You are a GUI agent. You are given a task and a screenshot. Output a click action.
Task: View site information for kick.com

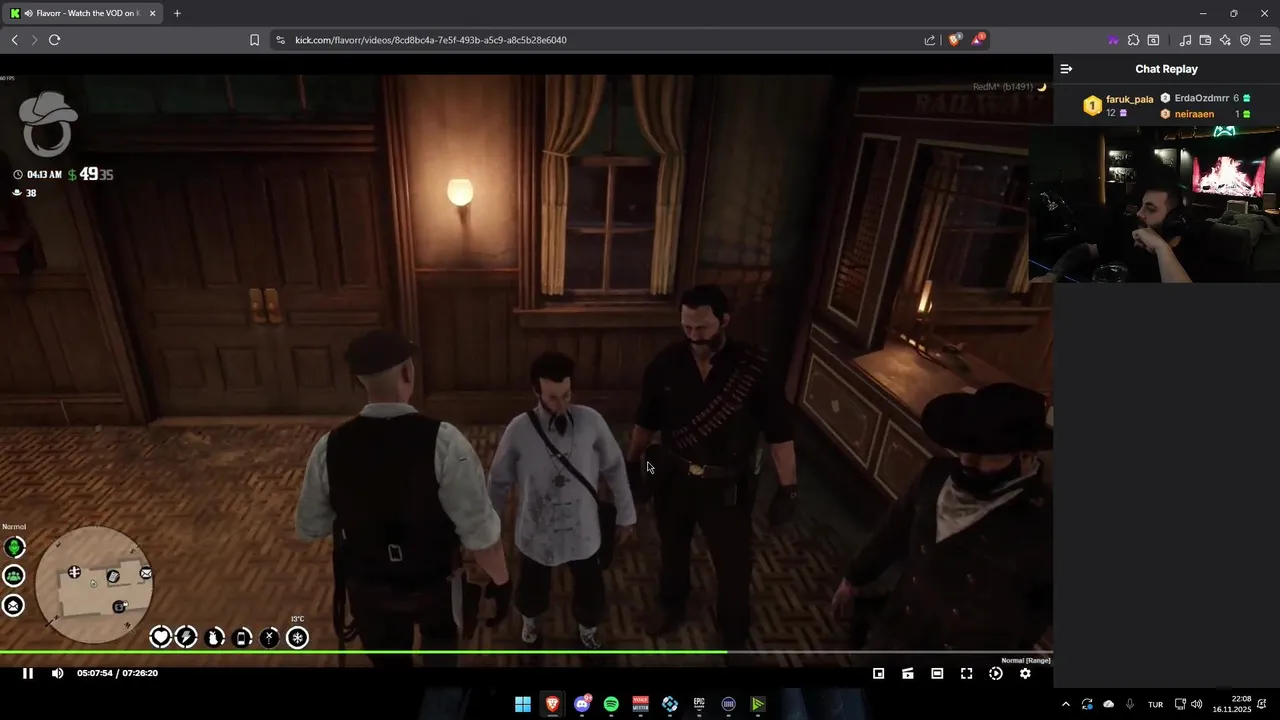[x=280, y=40]
